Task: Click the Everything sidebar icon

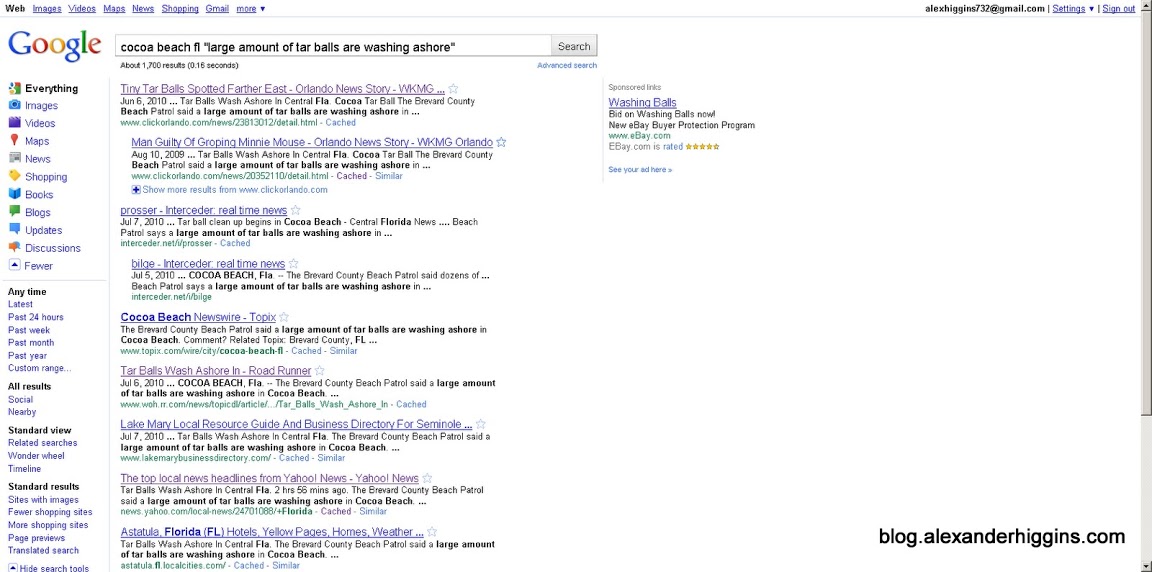Action: pos(14,88)
